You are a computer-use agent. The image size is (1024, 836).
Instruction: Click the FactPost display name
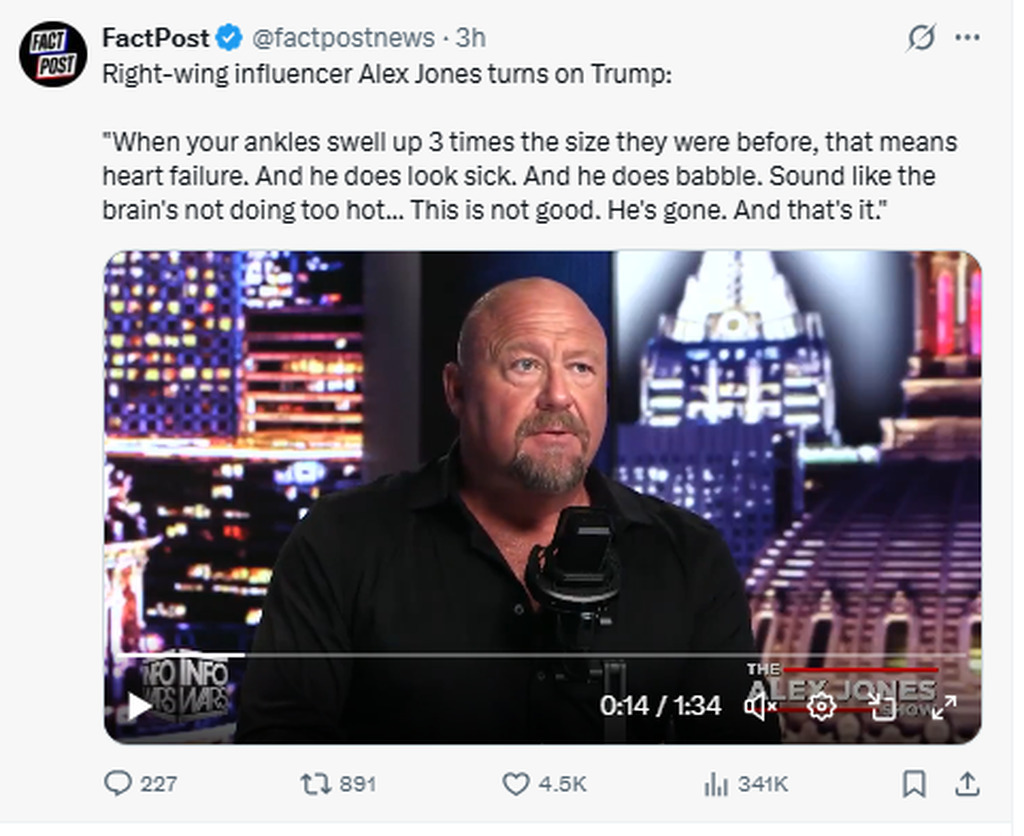coord(156,38)
